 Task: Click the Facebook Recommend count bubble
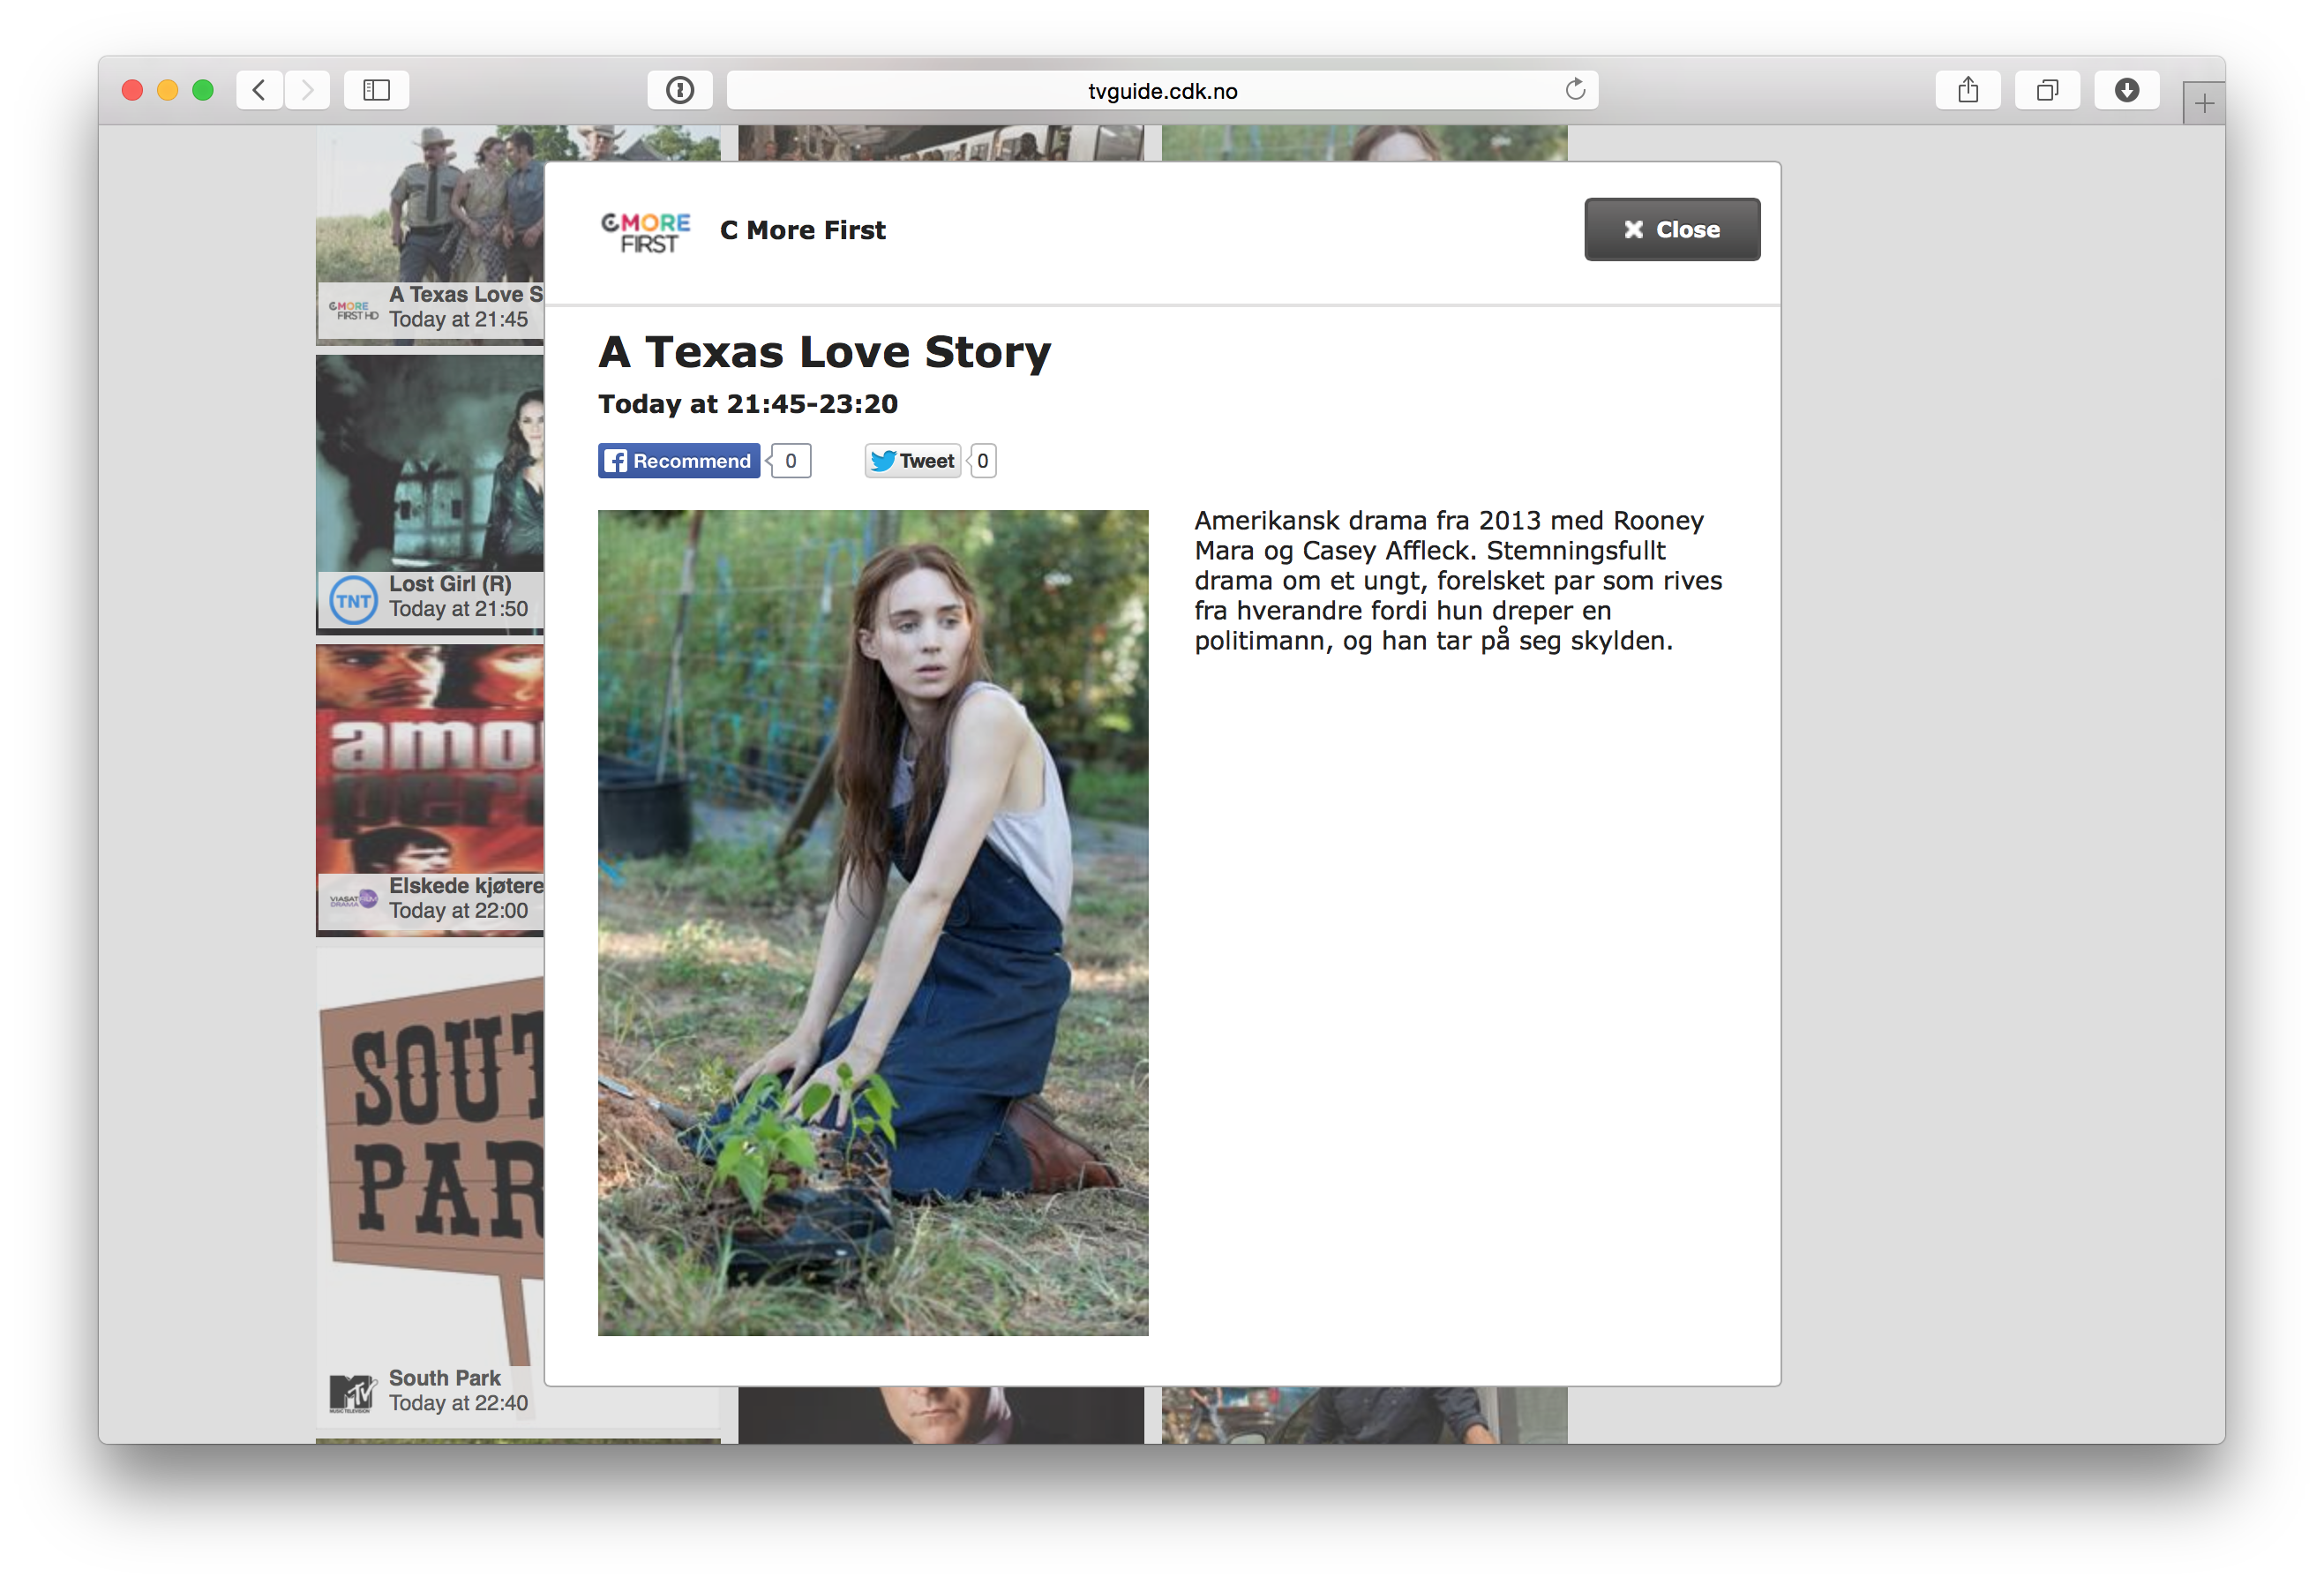click(790, 461)
